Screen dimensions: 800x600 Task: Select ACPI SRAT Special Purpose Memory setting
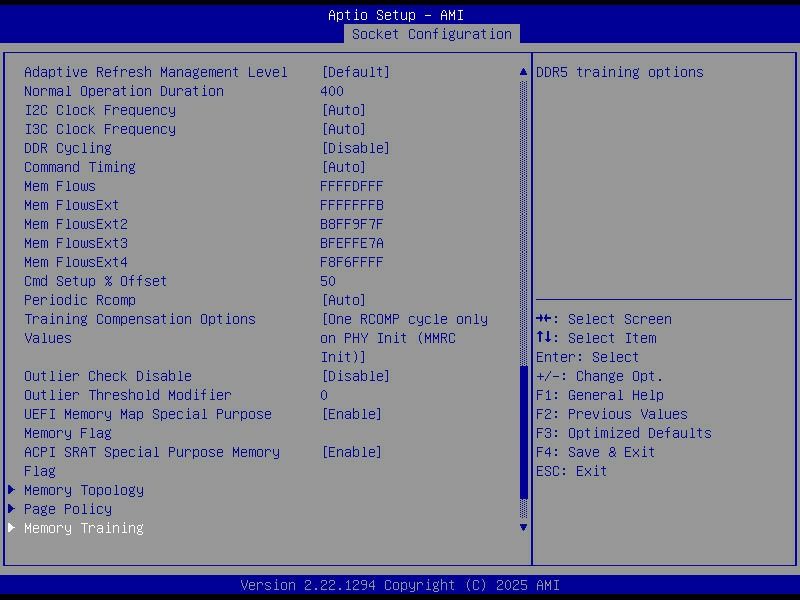152,461
